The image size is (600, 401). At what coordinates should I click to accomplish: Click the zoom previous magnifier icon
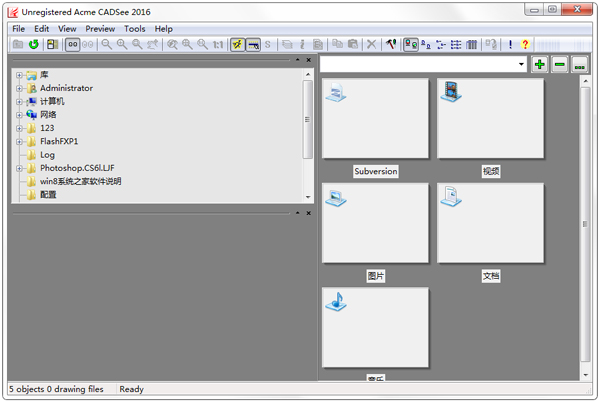[172, 44]
